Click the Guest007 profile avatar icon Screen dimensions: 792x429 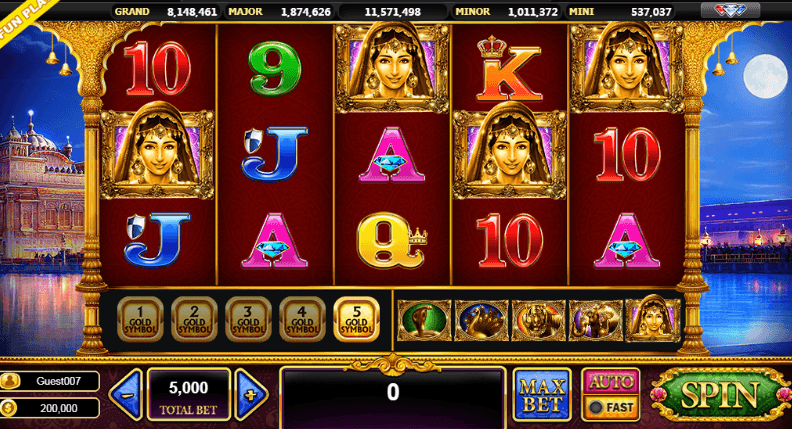tap(10, 382)
